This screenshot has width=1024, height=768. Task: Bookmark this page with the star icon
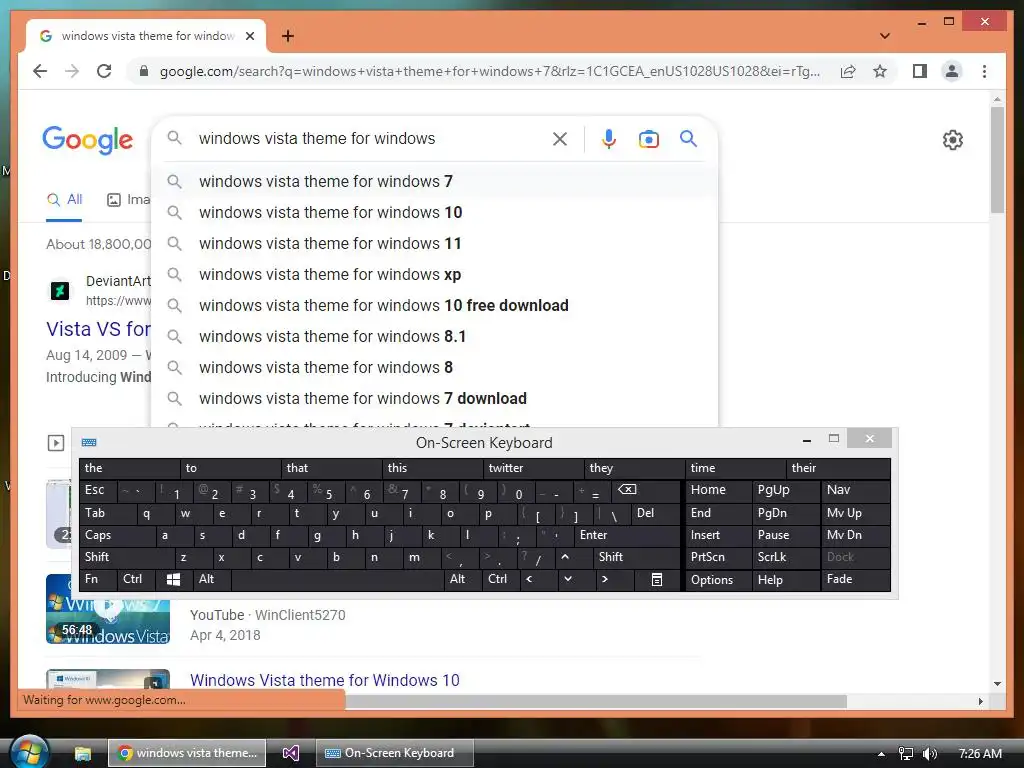click(x=880, y=71)
